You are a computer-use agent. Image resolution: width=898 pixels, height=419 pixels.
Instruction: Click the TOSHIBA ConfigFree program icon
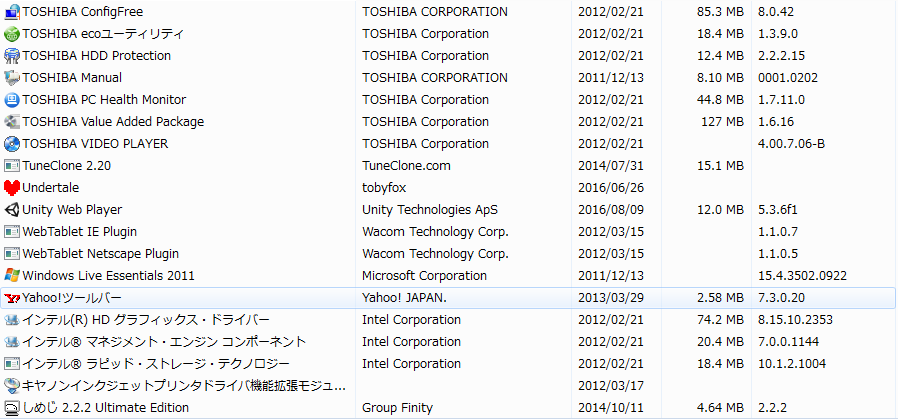point(12,12)
